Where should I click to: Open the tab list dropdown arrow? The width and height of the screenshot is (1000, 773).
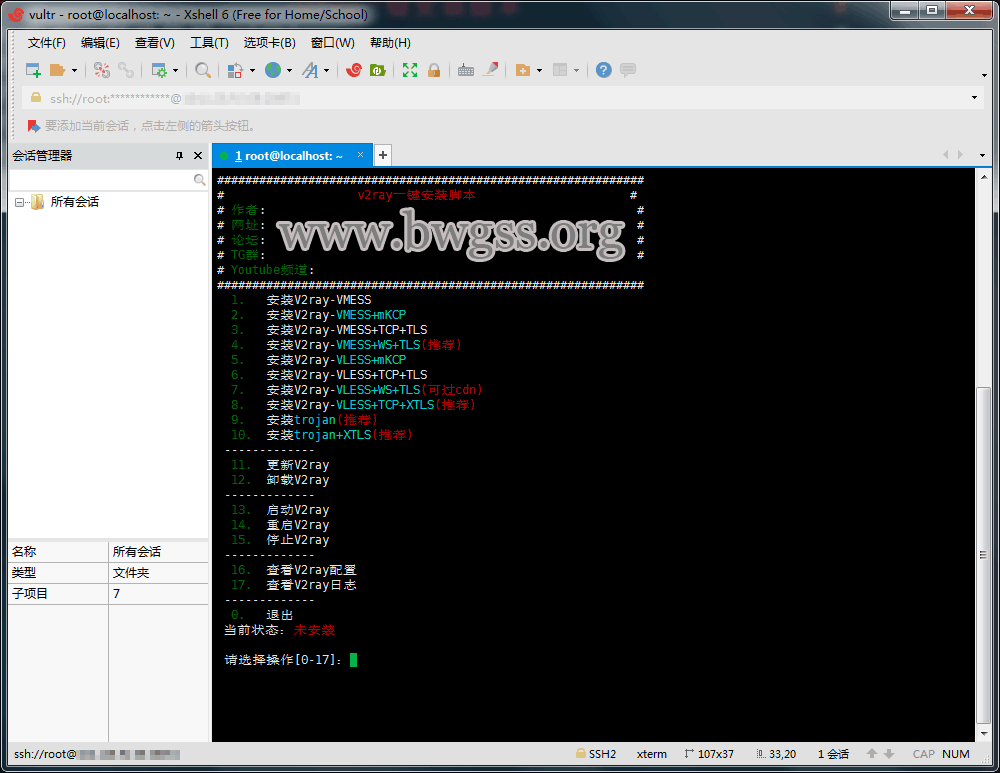coord(982,155)
